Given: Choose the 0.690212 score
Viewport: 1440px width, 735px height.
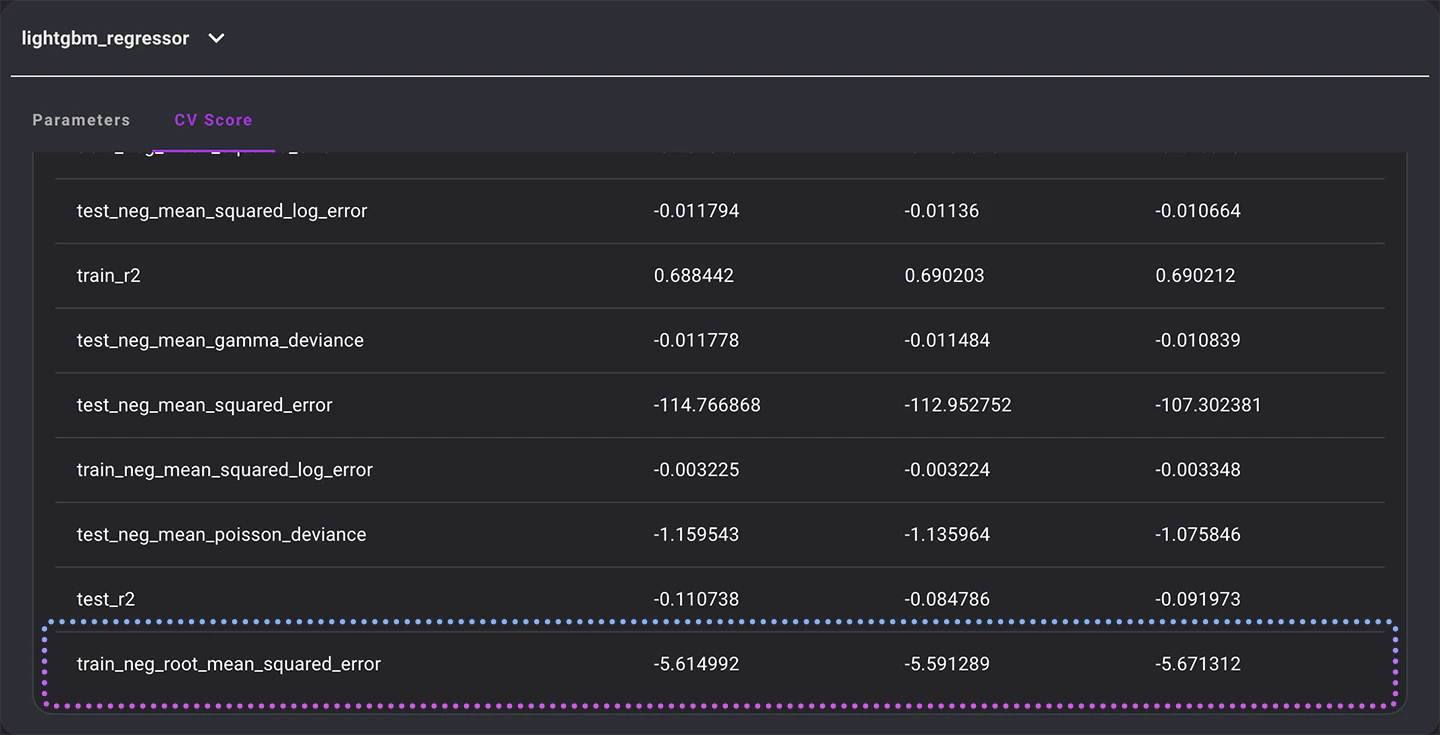Looking at the screenshot, I should (1196, 275).
